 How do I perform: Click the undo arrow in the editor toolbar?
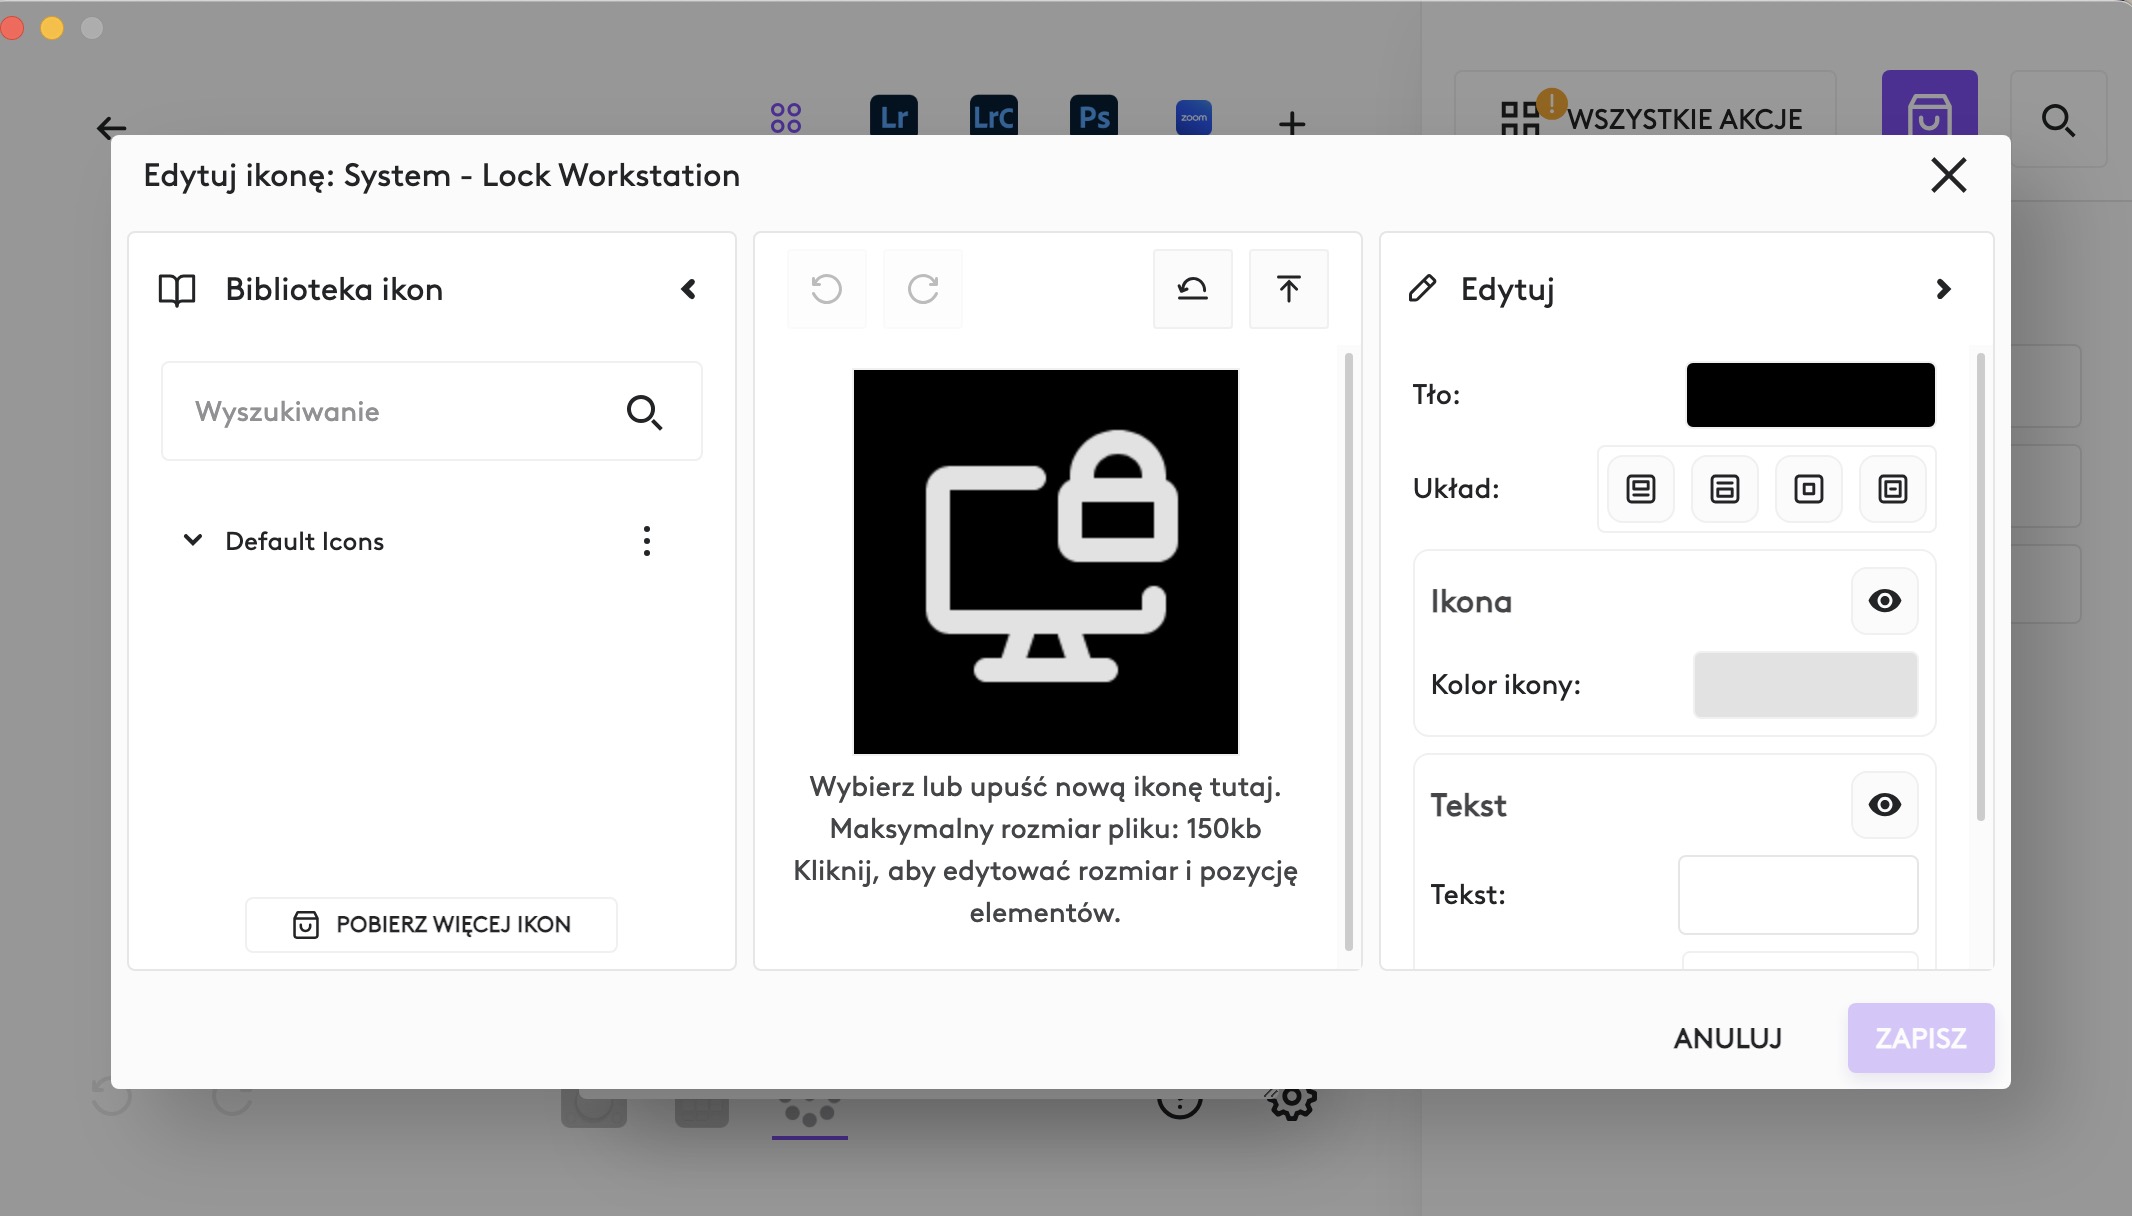click(826, 289)
